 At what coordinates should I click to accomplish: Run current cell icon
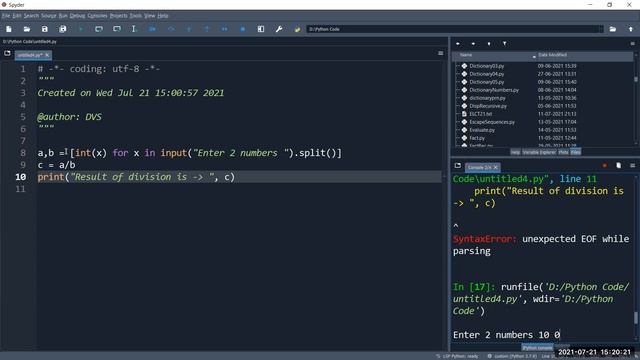(x=99, y=29)
